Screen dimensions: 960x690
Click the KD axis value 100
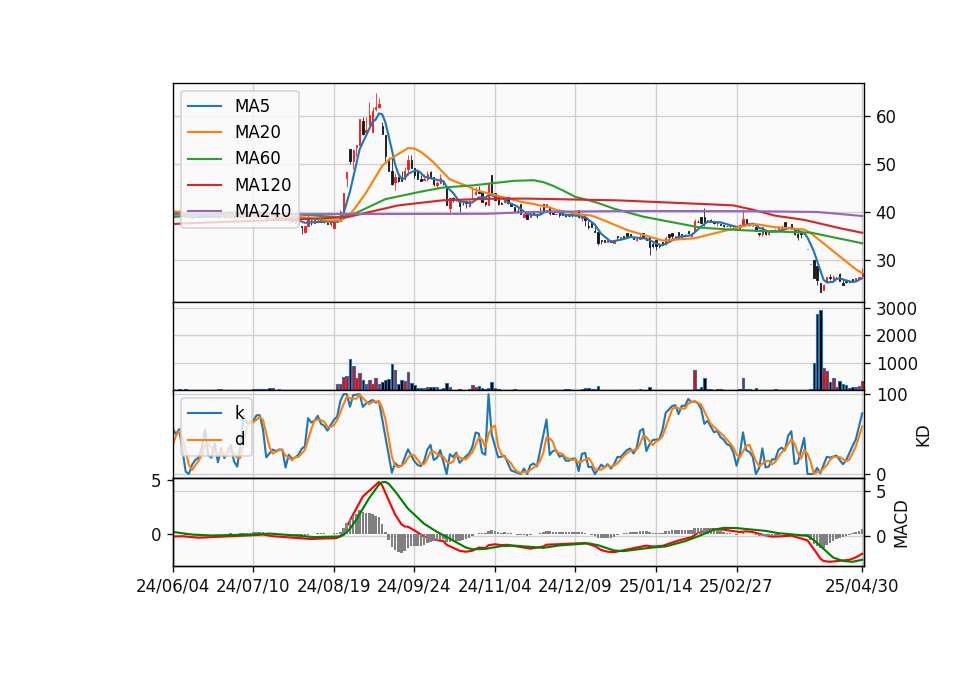892,395
